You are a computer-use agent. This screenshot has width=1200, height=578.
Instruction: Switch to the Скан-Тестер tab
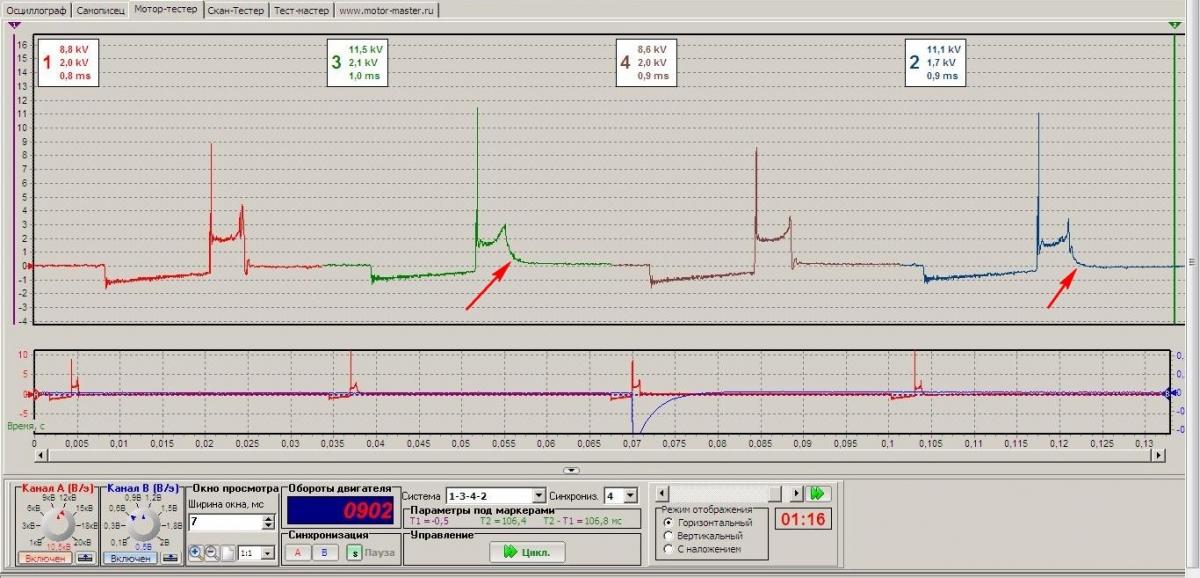tap(236, 9)
